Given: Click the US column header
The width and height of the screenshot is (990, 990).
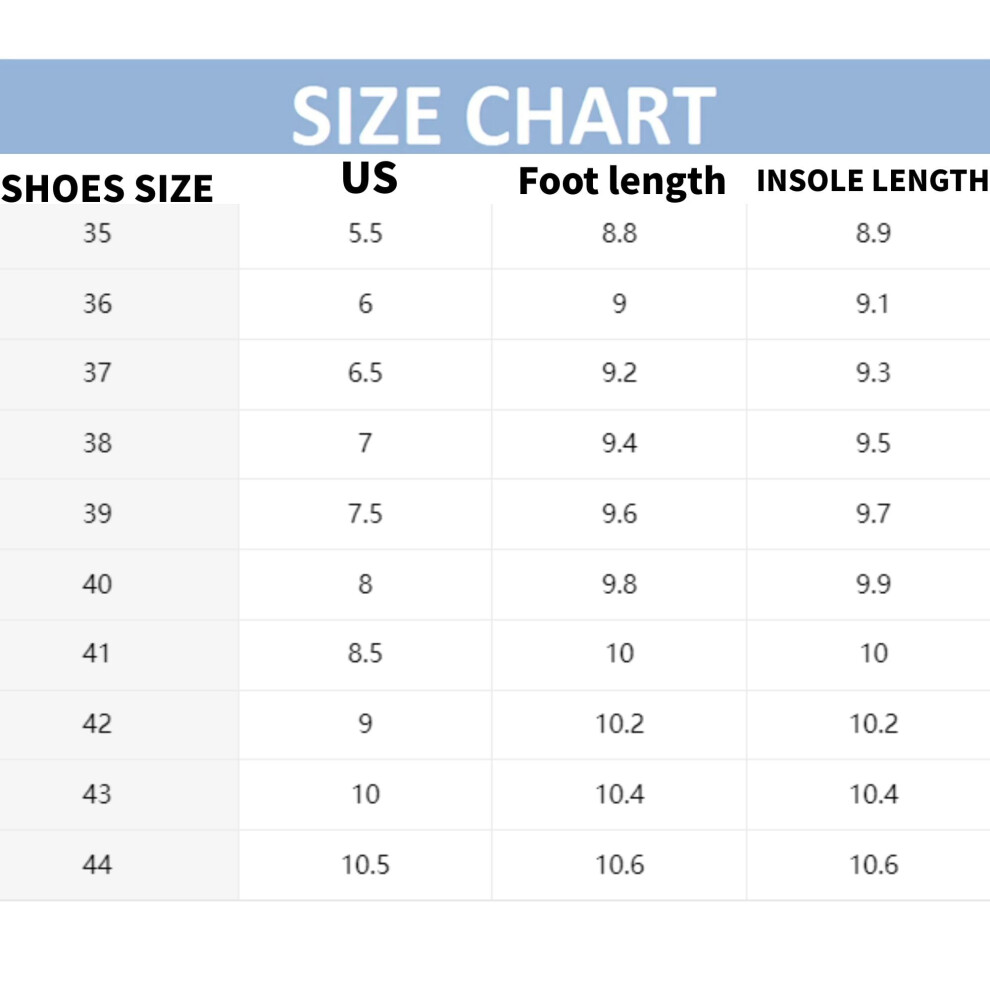Looking at the screenshot, I should (x=369, y=177).
